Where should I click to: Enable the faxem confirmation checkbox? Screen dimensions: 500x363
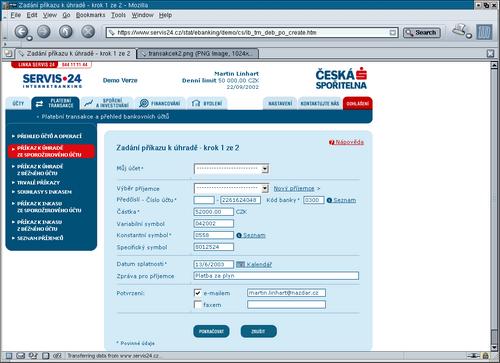click(198, 304)
